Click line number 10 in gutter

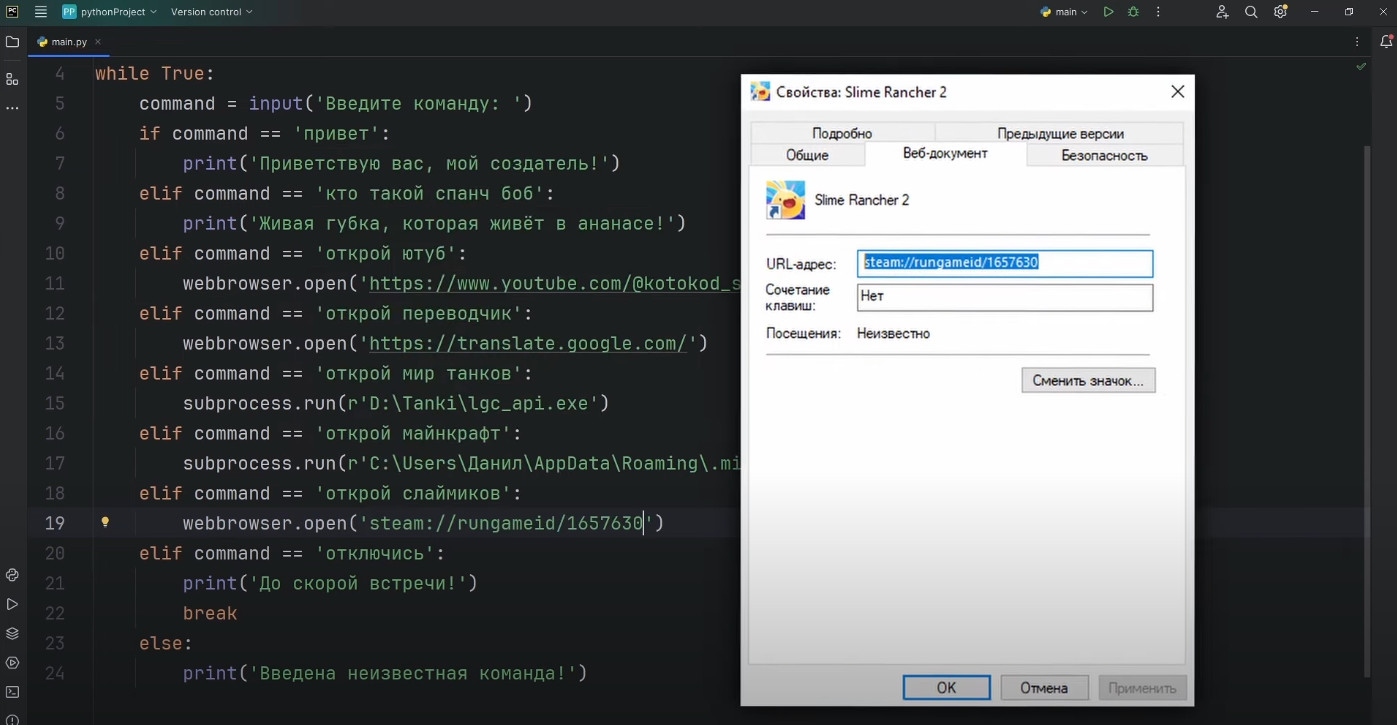click(x=54, y=253)
